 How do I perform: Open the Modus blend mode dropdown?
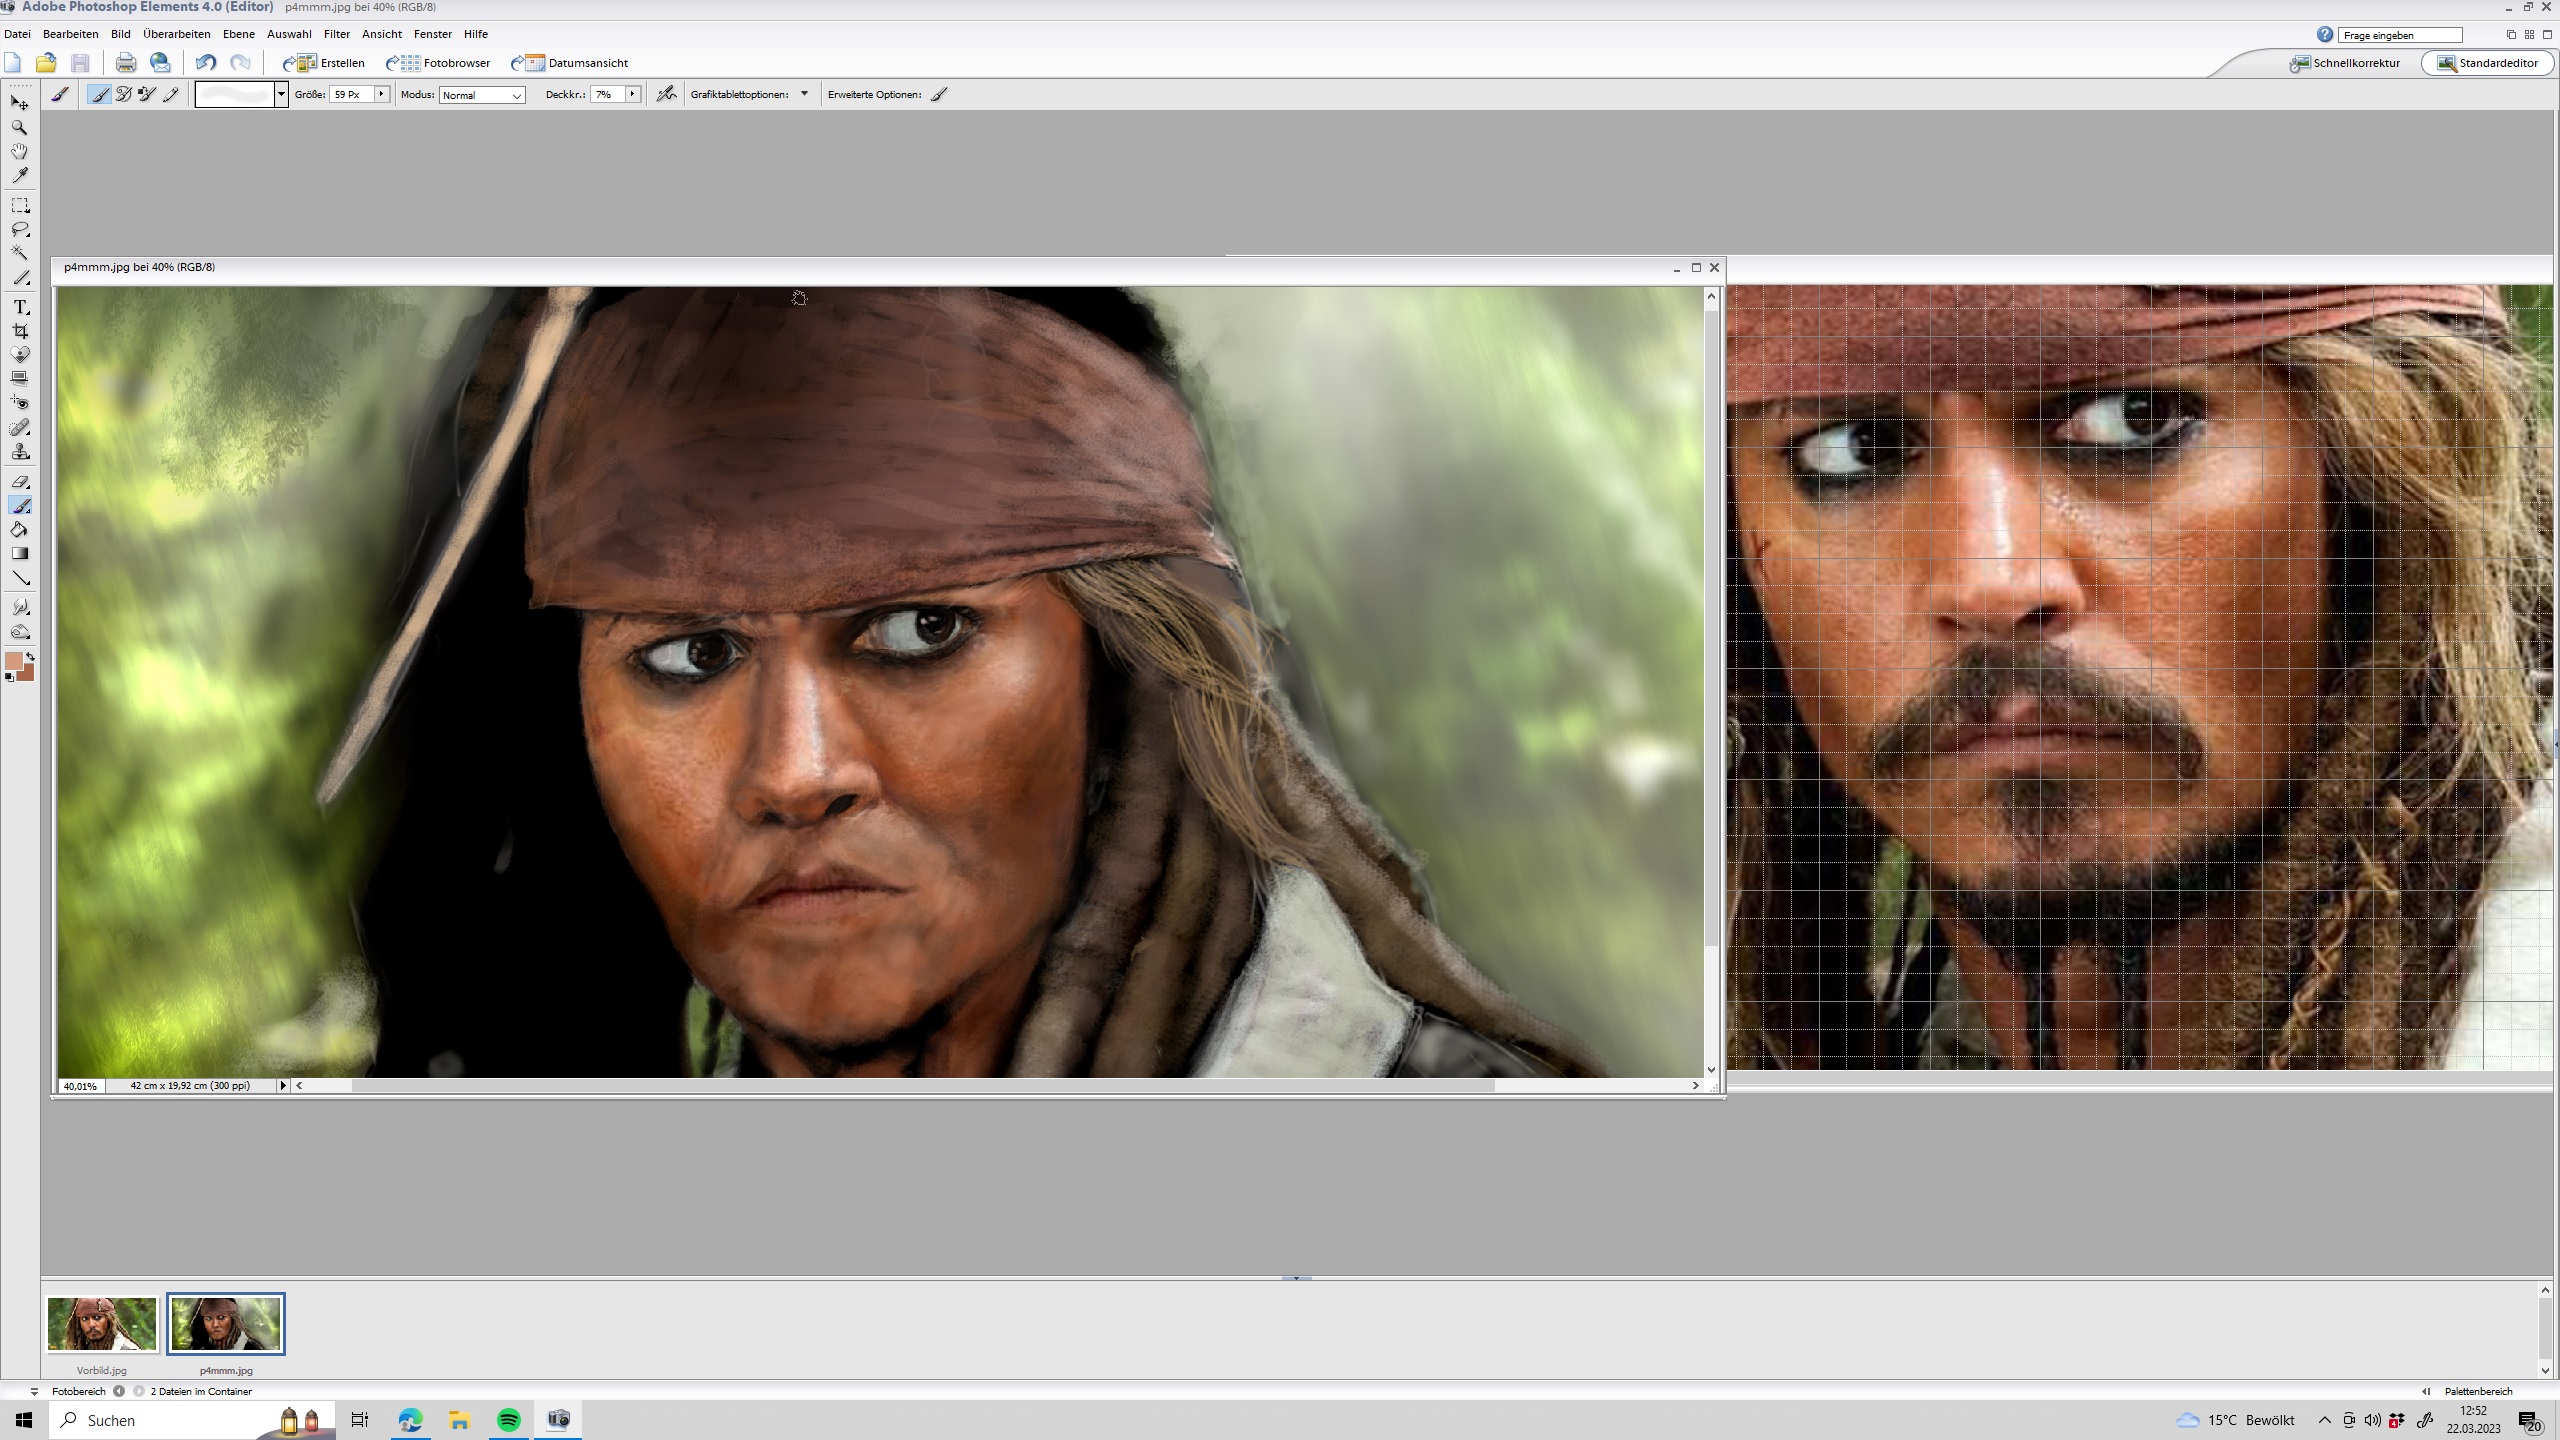point(482,95)
